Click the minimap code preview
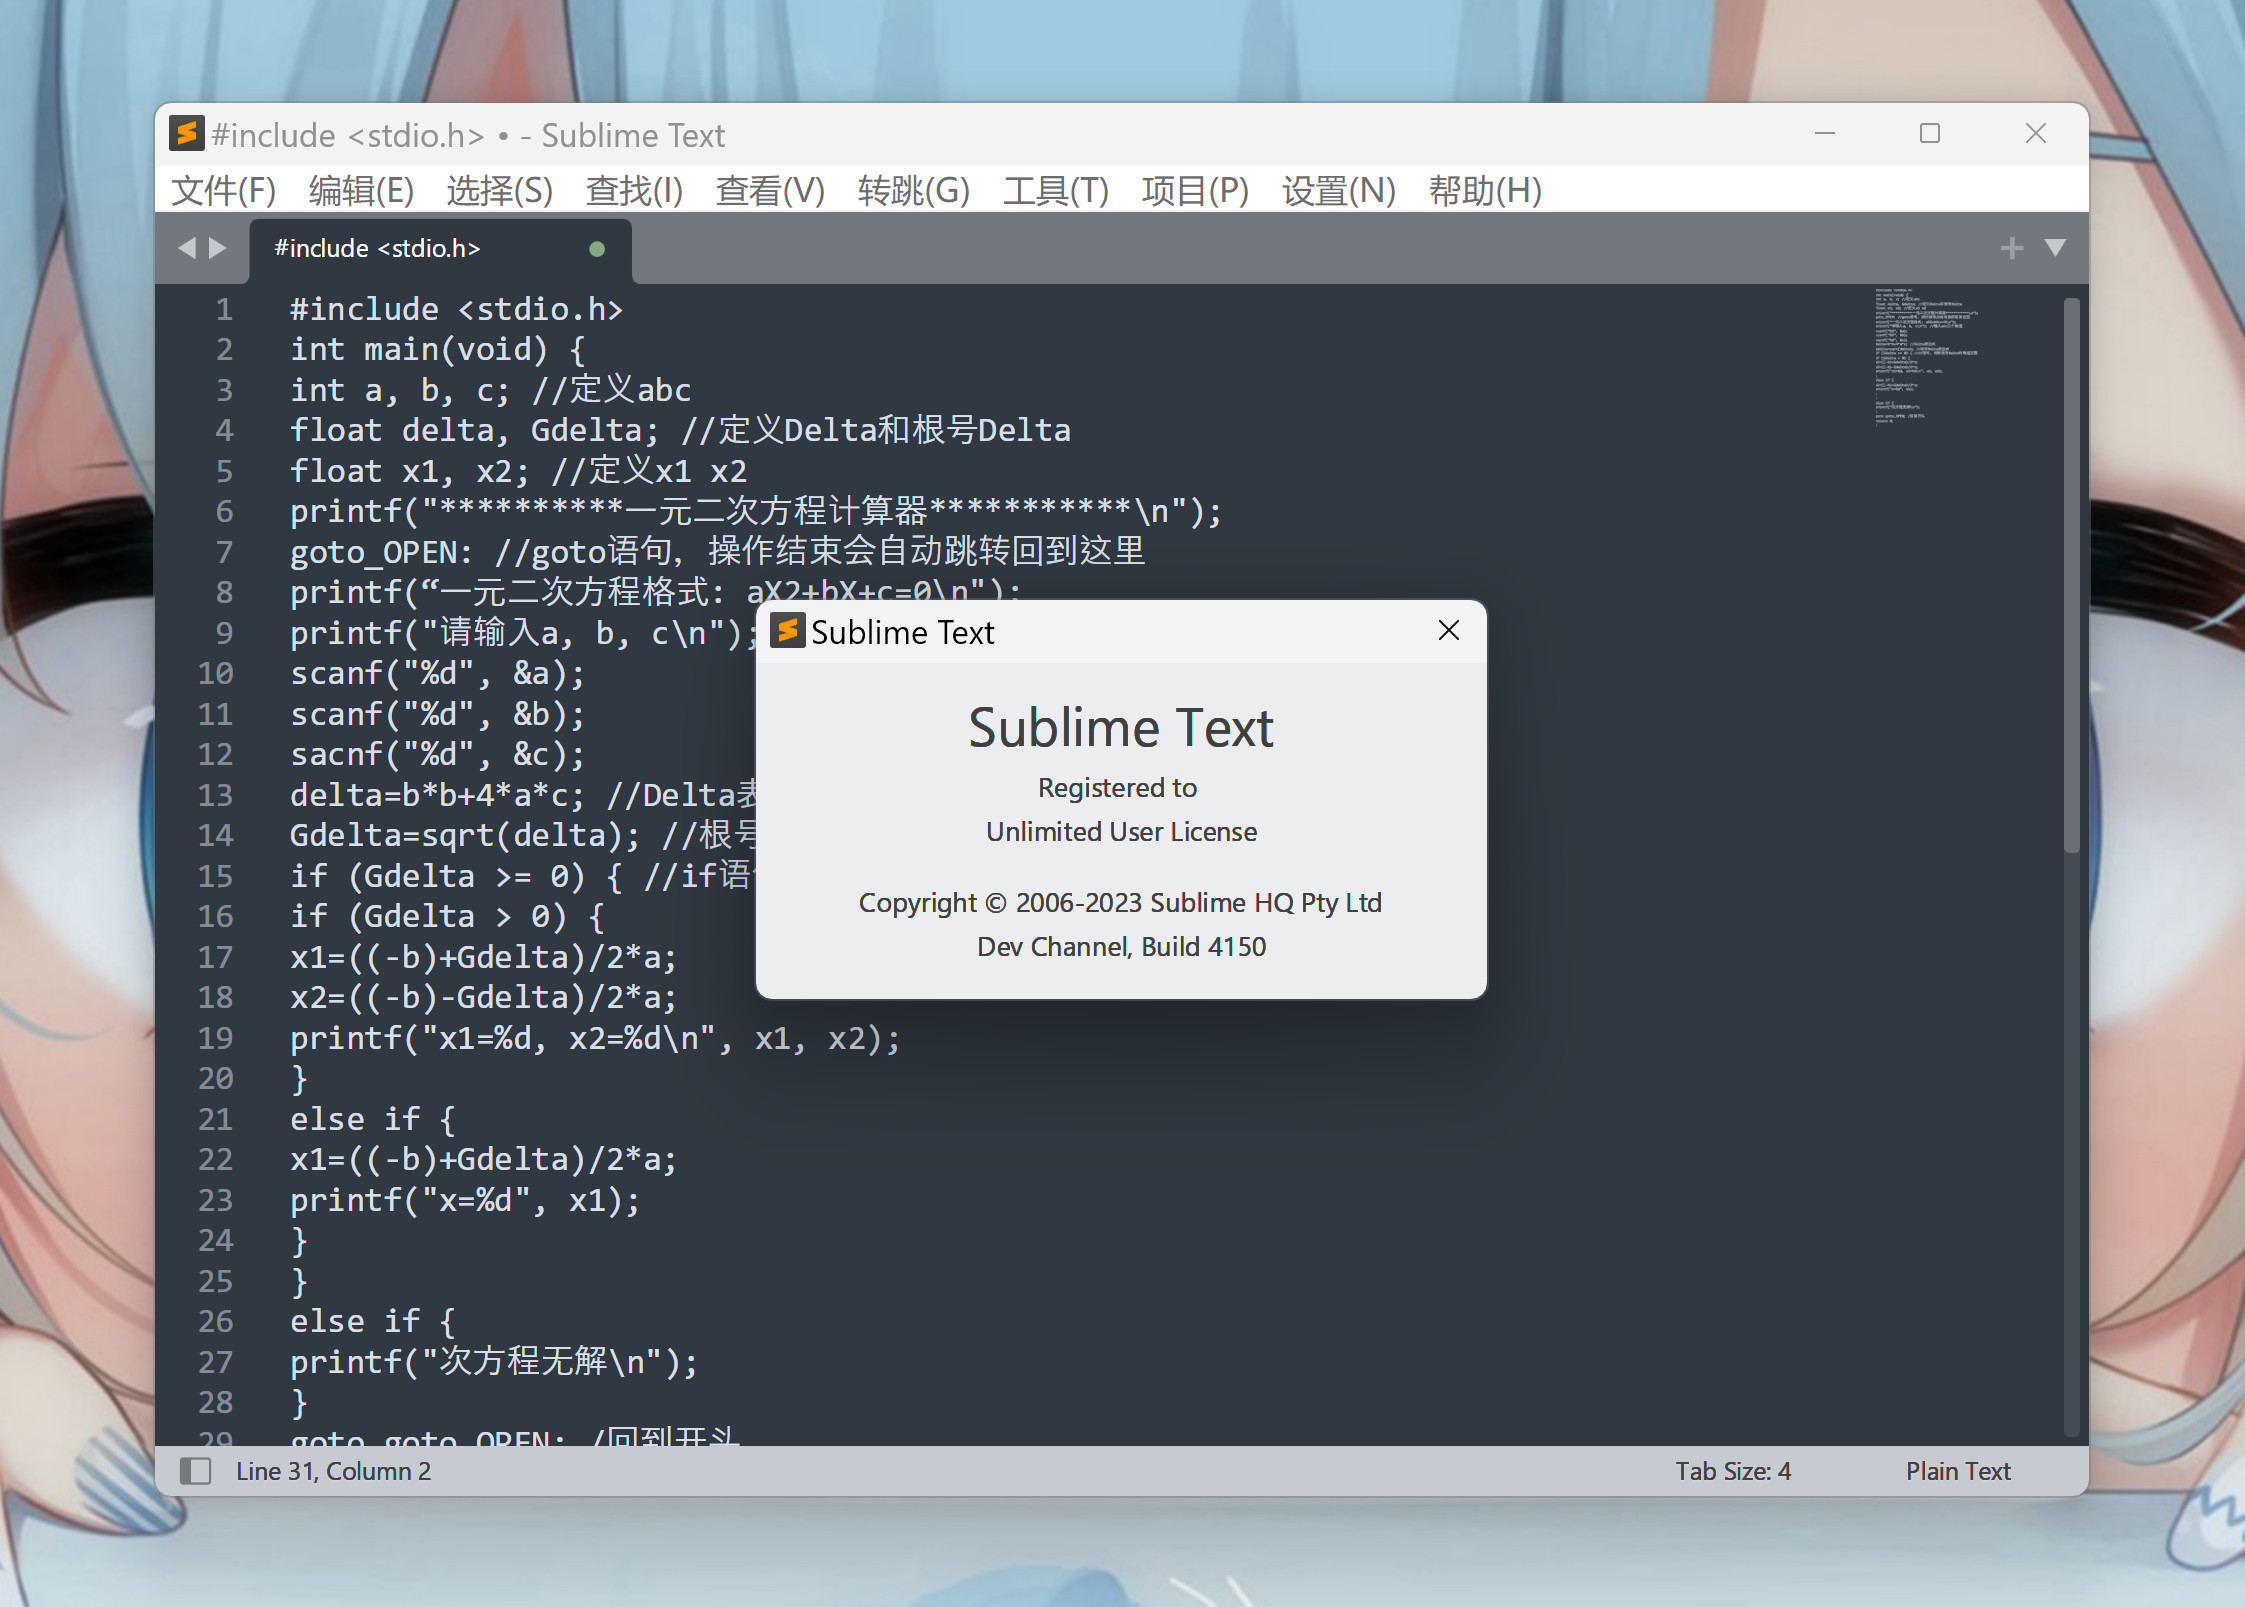 [x=1925, y=356]
